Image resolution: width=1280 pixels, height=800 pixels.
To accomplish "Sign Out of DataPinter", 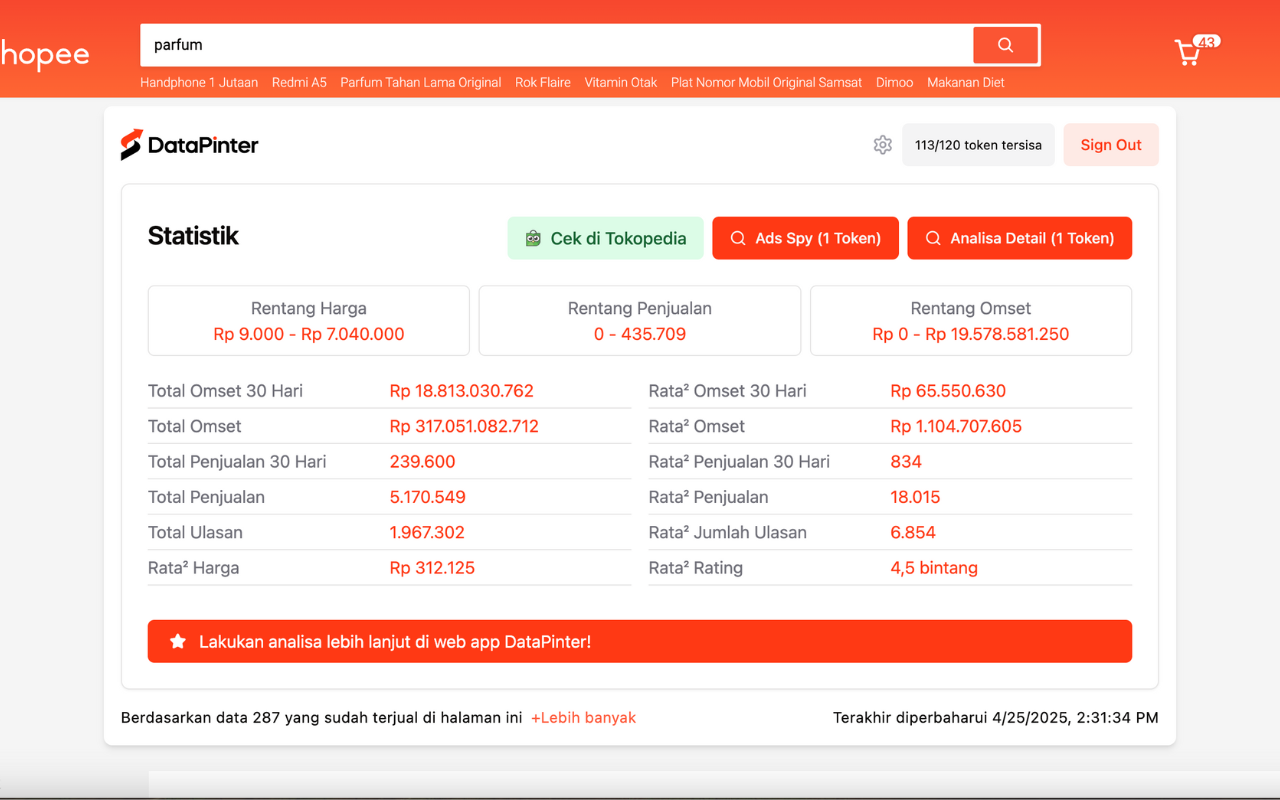I will point(1111,145).
